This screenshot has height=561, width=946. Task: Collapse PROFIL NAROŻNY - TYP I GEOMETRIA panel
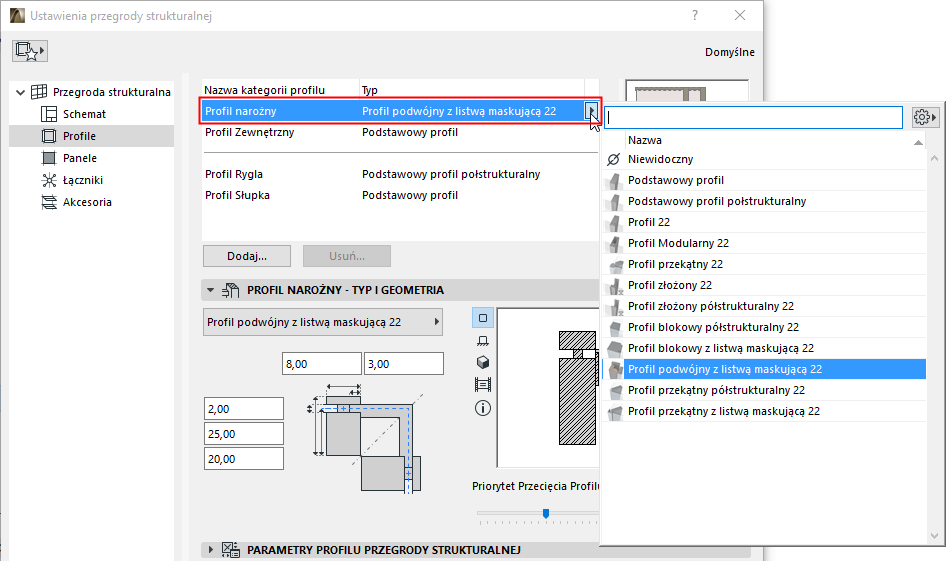coord(210,290)
